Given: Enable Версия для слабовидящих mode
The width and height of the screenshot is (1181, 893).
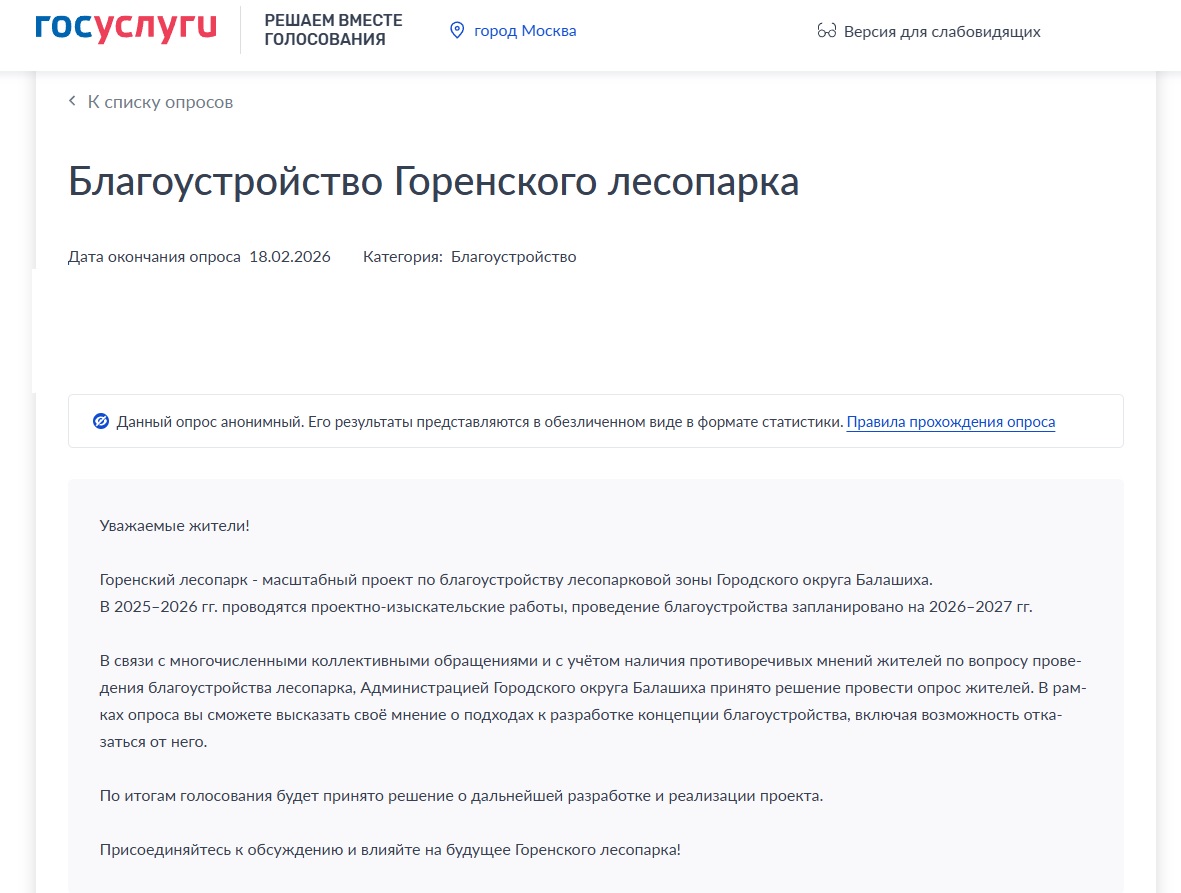Looking at the screenshot, I should pos(941,31).
